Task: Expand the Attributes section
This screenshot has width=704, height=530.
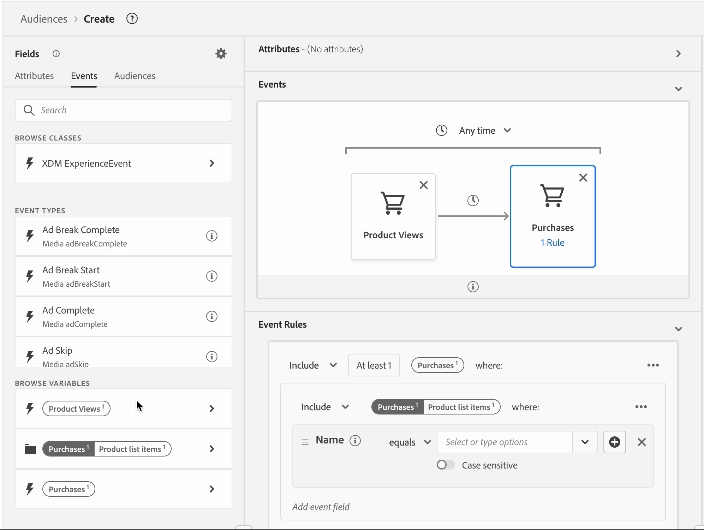Action: [678, 54]
